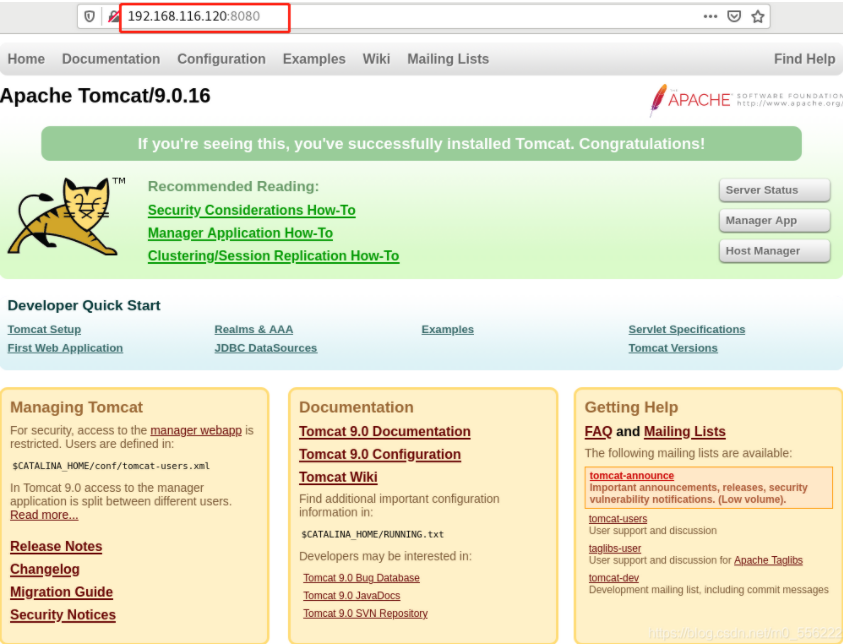Image resolution: width=843 pixels, height=644 pixels.
Task: Open the tomcat-announce mailing list link
Action: pos(632,475)
